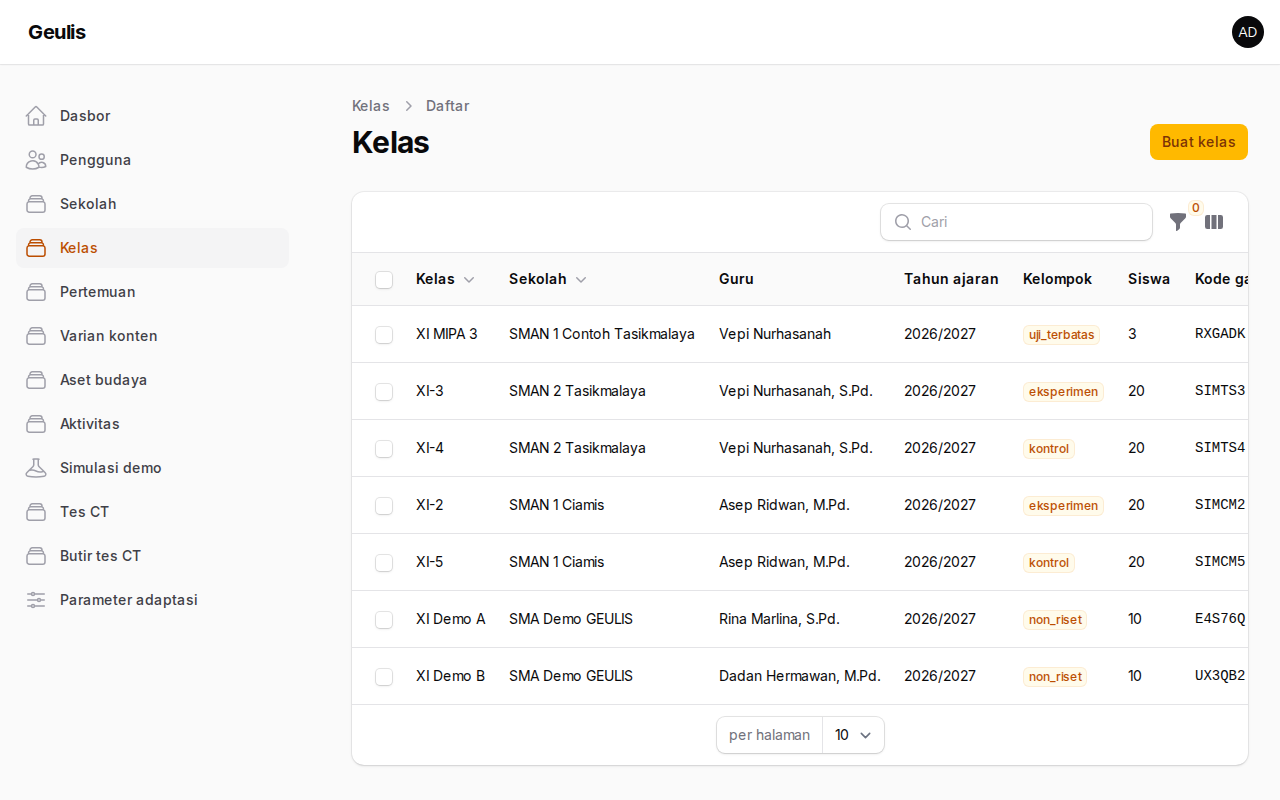
Task: Click the Tes CT sidebar icon
Action: (36, 512)
